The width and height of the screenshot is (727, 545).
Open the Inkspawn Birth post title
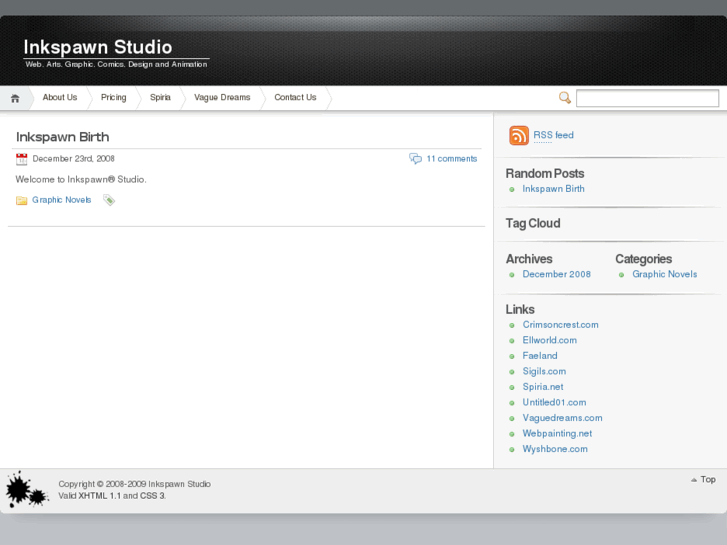[x=63, y=137]
